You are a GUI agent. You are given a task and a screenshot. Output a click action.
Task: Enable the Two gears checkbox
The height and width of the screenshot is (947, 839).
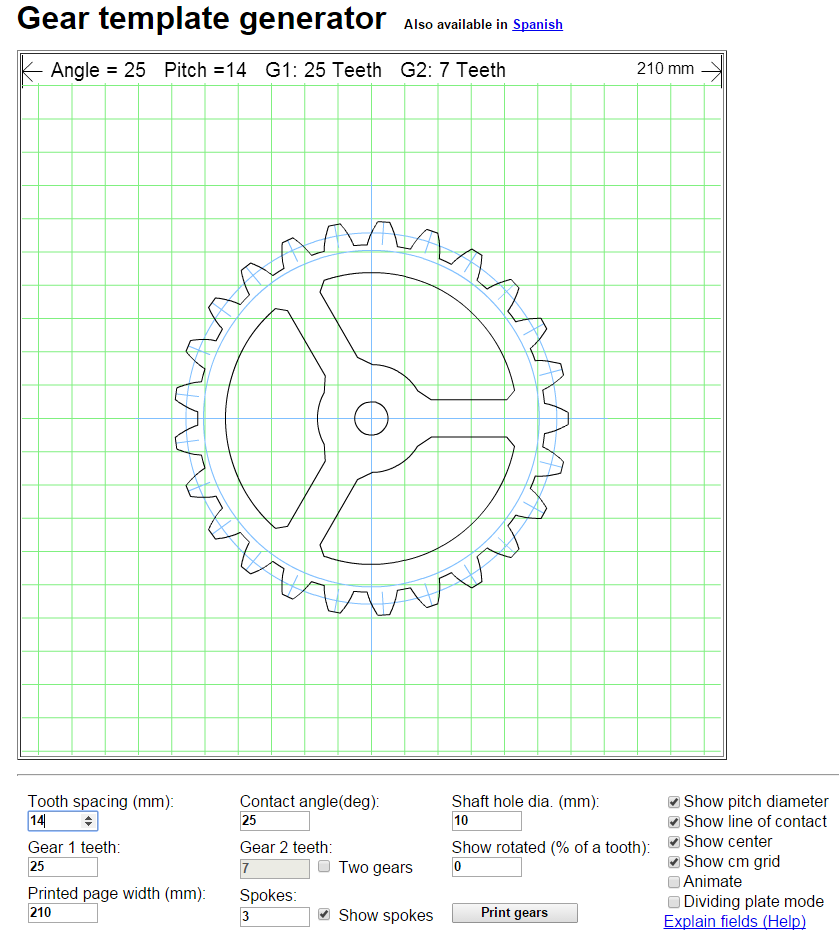[x=324, y=867]
